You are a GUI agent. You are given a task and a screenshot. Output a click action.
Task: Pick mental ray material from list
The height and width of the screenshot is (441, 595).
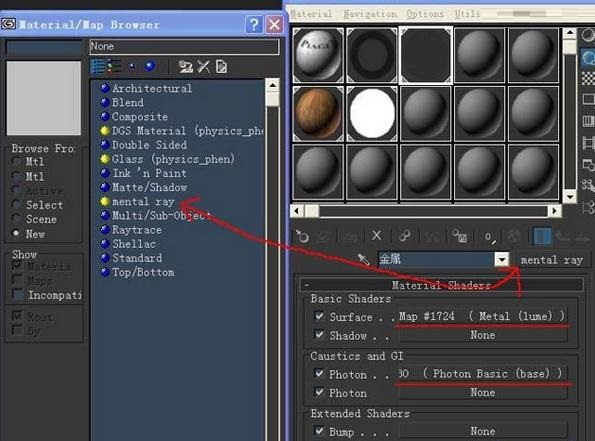143,202
